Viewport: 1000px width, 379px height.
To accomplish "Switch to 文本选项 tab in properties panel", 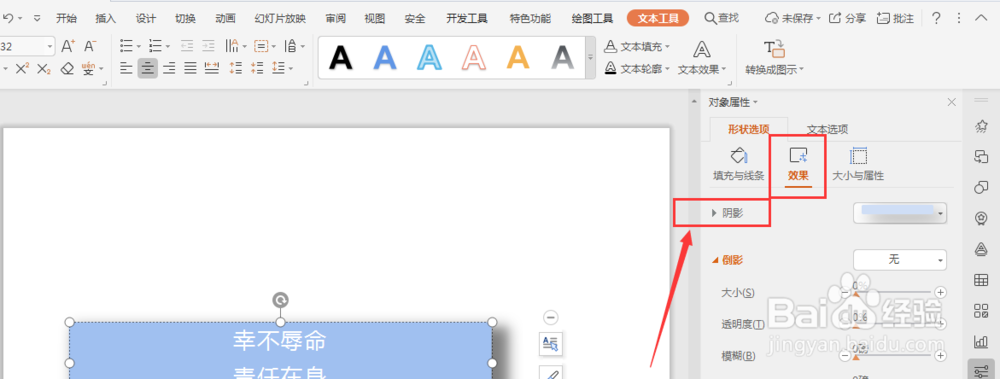I will (827, 129).
